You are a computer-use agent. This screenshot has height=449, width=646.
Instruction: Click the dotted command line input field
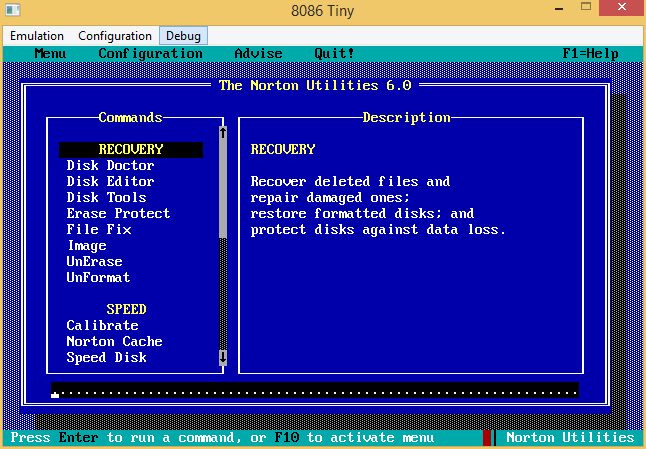315,390
